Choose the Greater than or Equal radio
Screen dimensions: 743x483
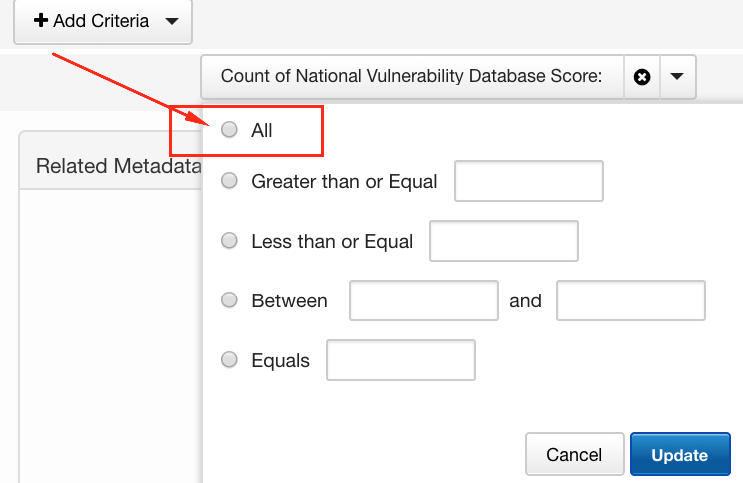tap(230, 181)
